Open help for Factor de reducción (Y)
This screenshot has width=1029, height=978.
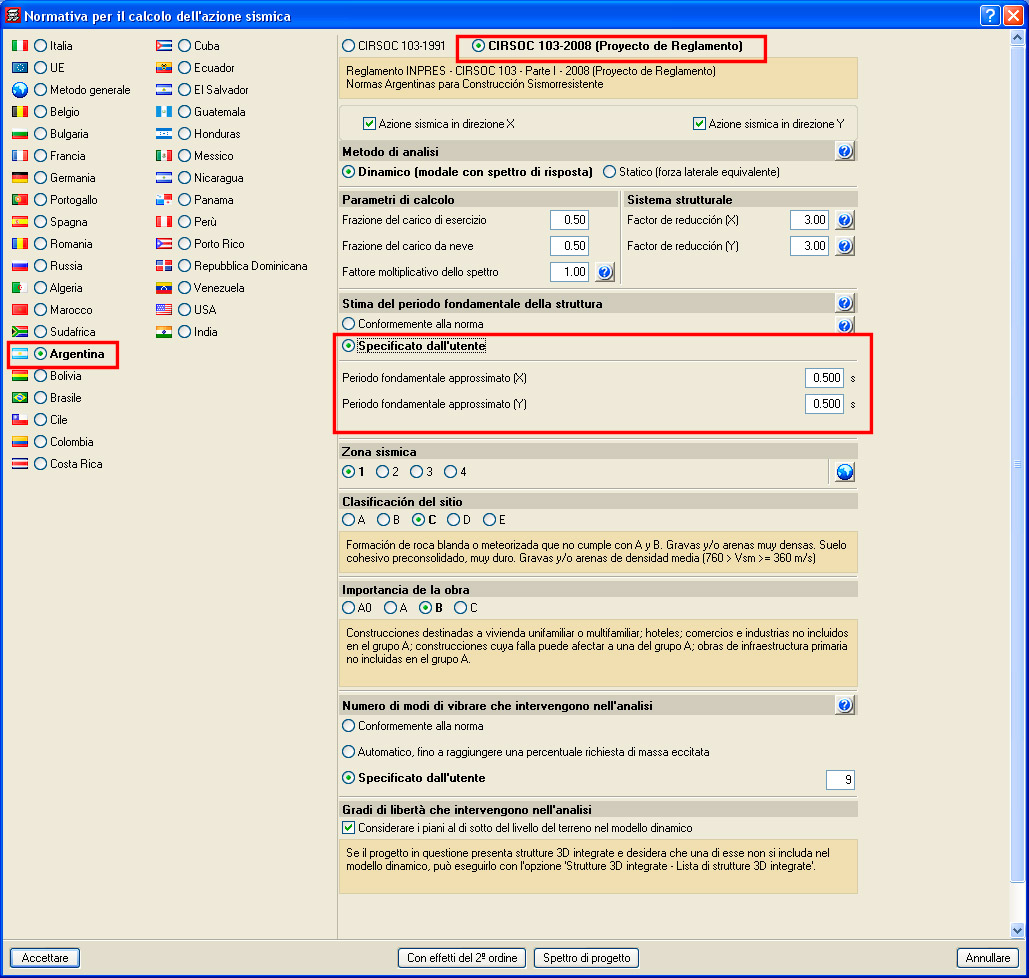pos(845,246)
